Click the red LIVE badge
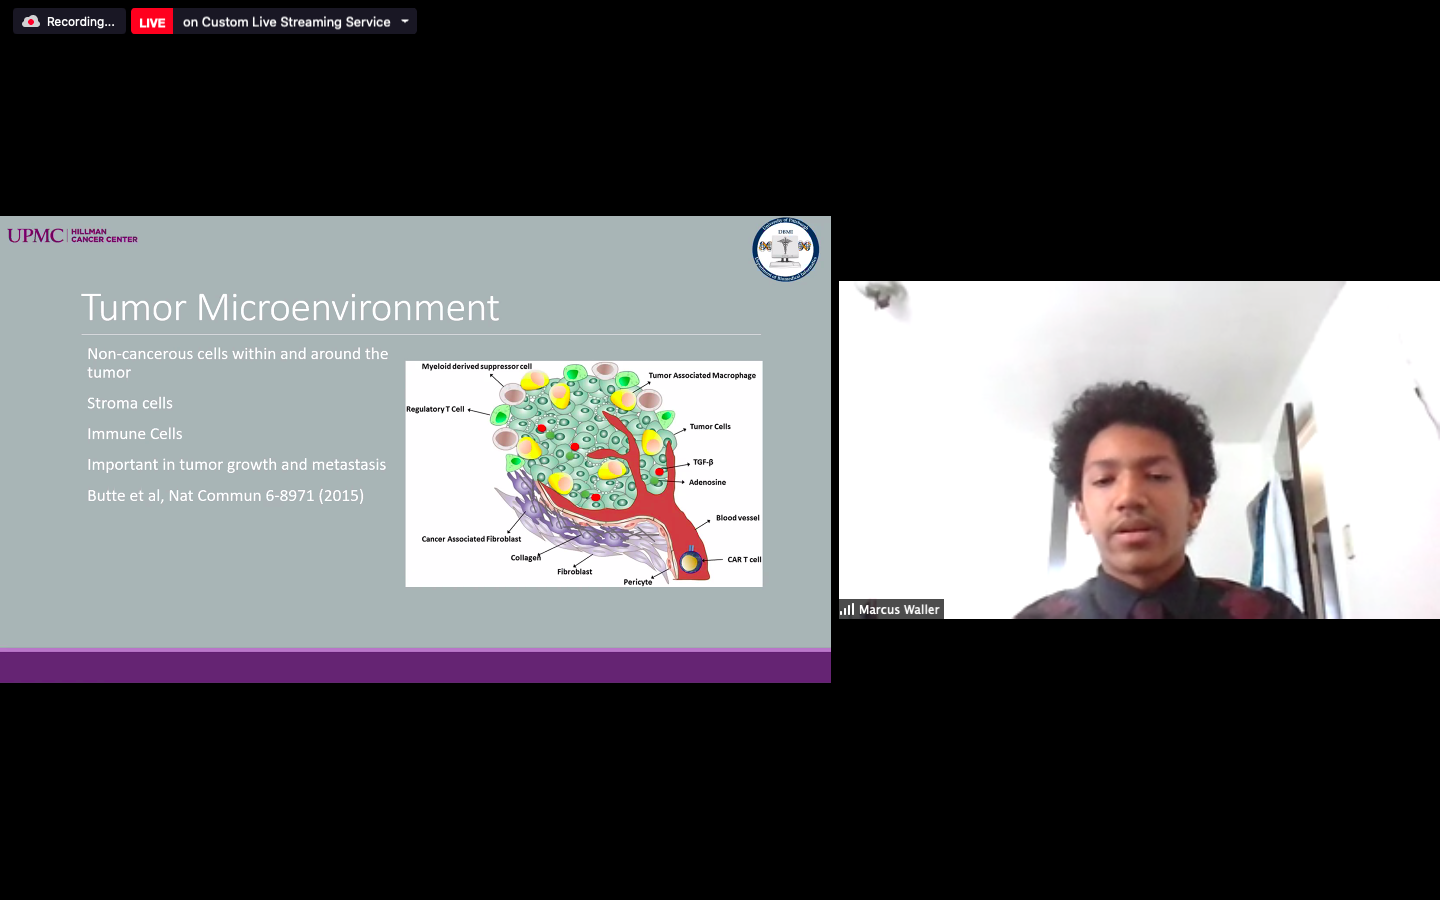Screen dimensions: 1440x900 pos(152,22)
